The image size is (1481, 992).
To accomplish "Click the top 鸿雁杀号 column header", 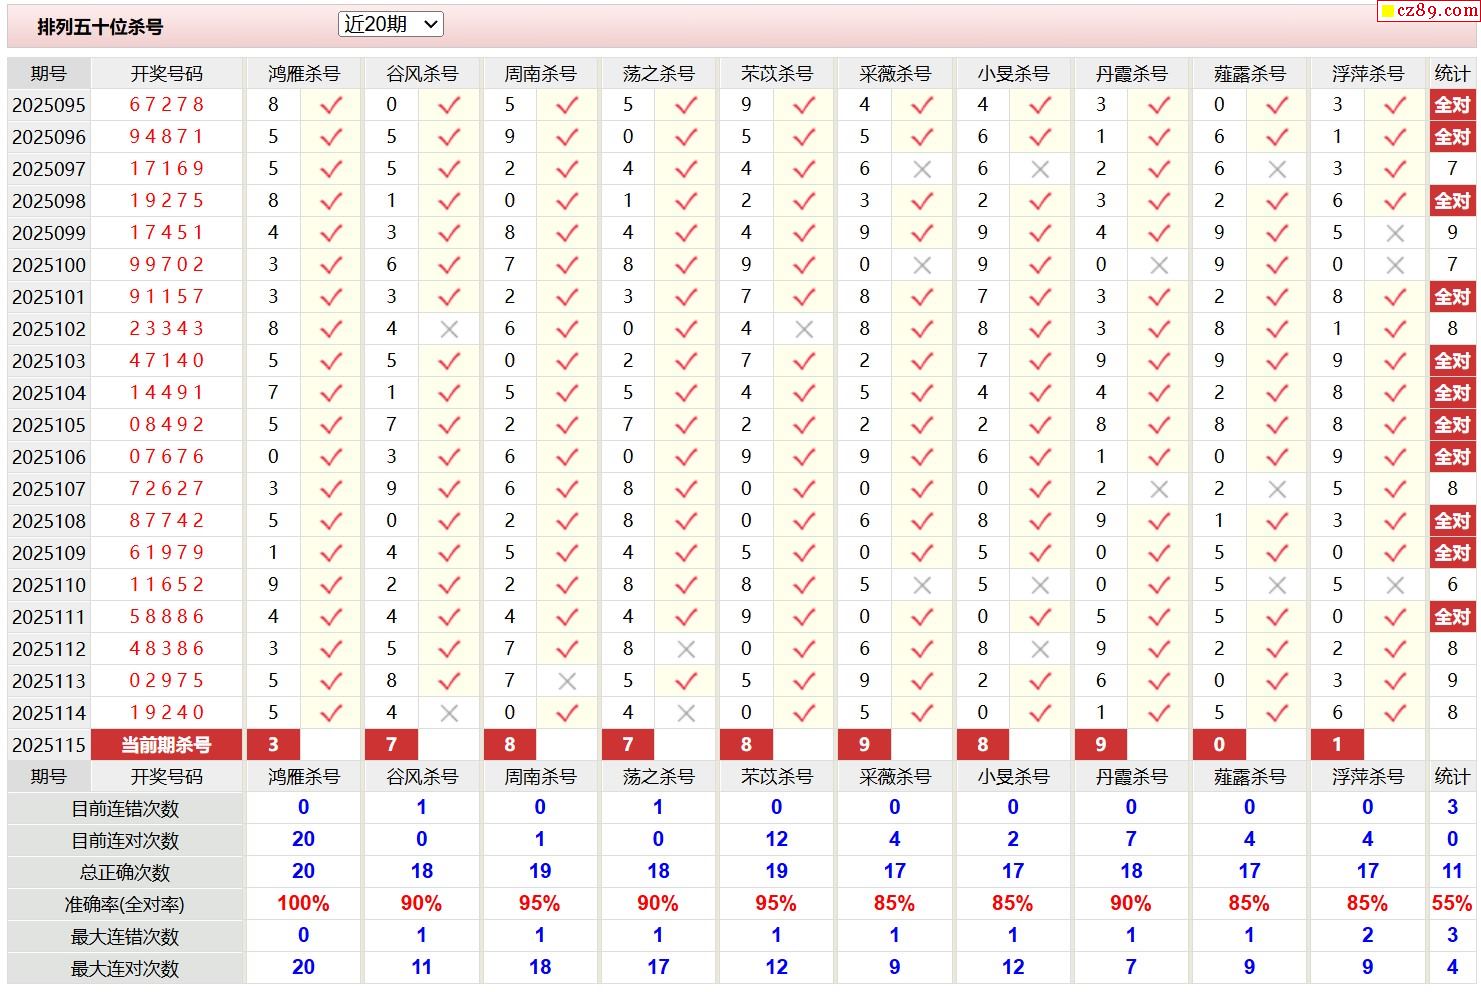I will click(304, 74).
